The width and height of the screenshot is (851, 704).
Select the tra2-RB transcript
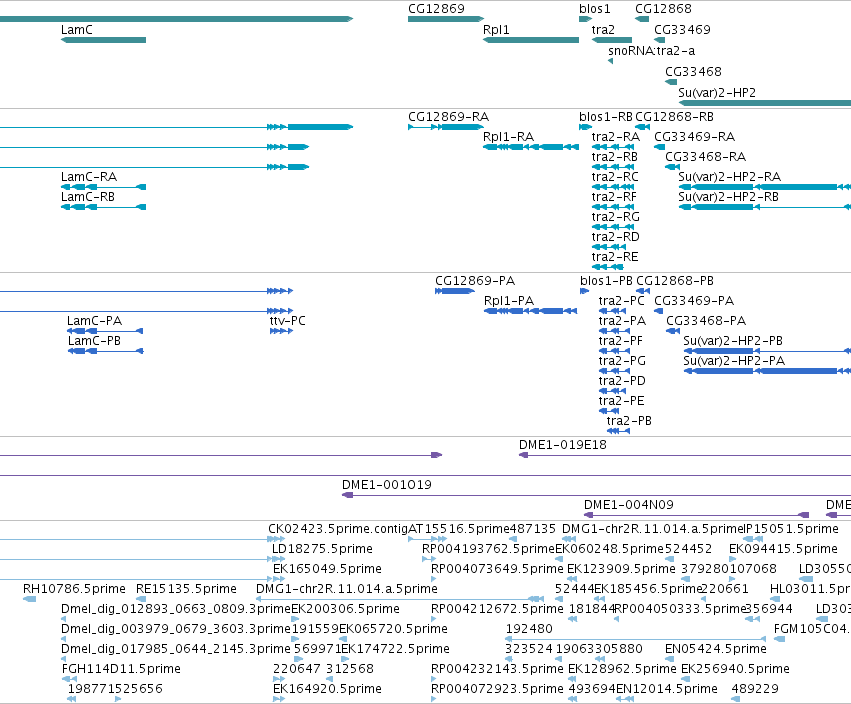coord(613,167)
